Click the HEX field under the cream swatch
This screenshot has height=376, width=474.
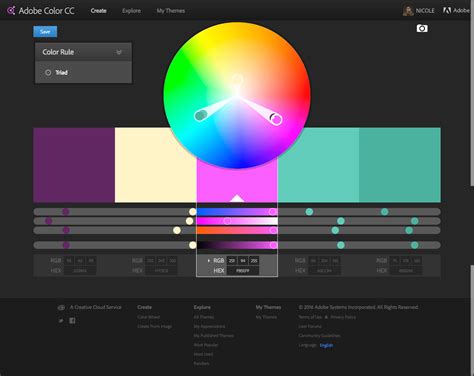pos(162,271)
